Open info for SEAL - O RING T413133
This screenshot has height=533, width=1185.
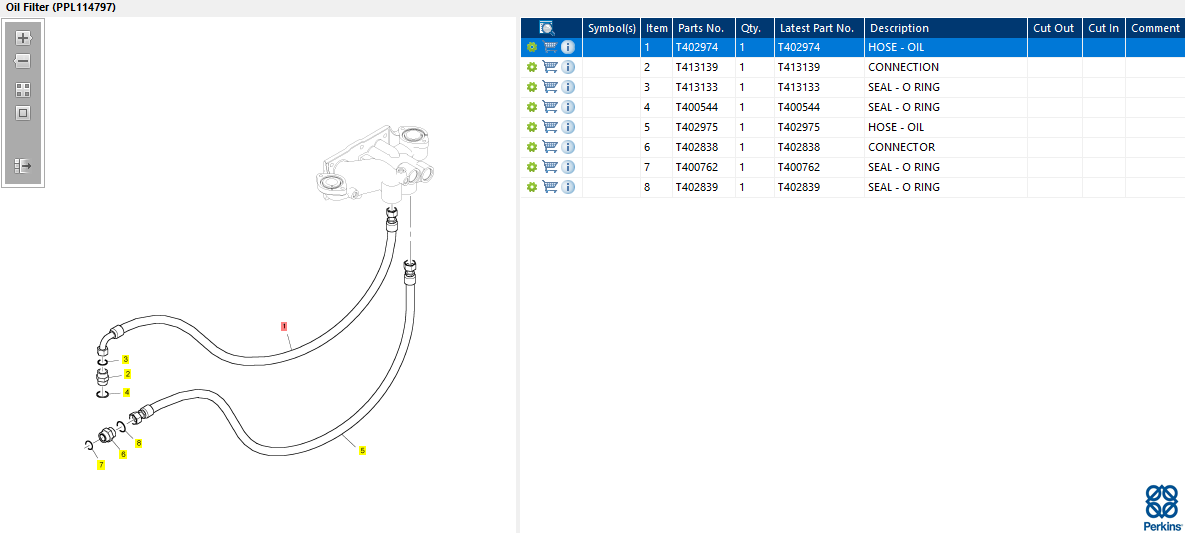[x=568, y=87]
